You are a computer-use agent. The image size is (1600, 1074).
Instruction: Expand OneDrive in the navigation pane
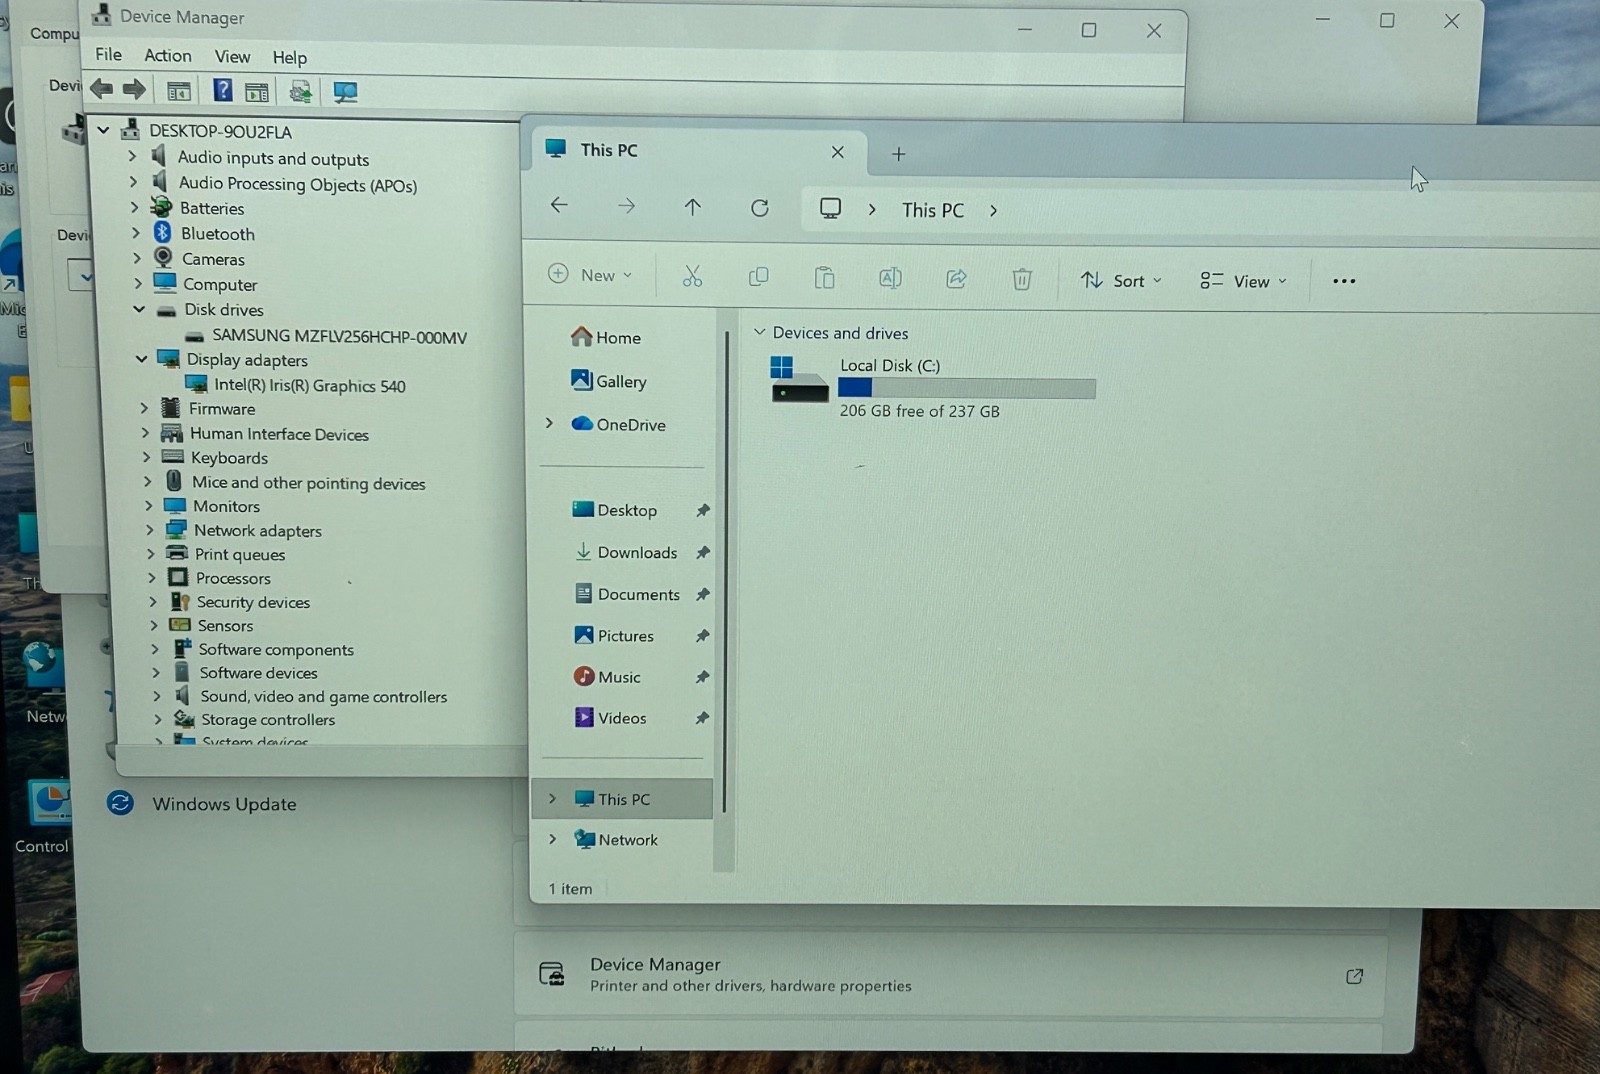[549, 423]
